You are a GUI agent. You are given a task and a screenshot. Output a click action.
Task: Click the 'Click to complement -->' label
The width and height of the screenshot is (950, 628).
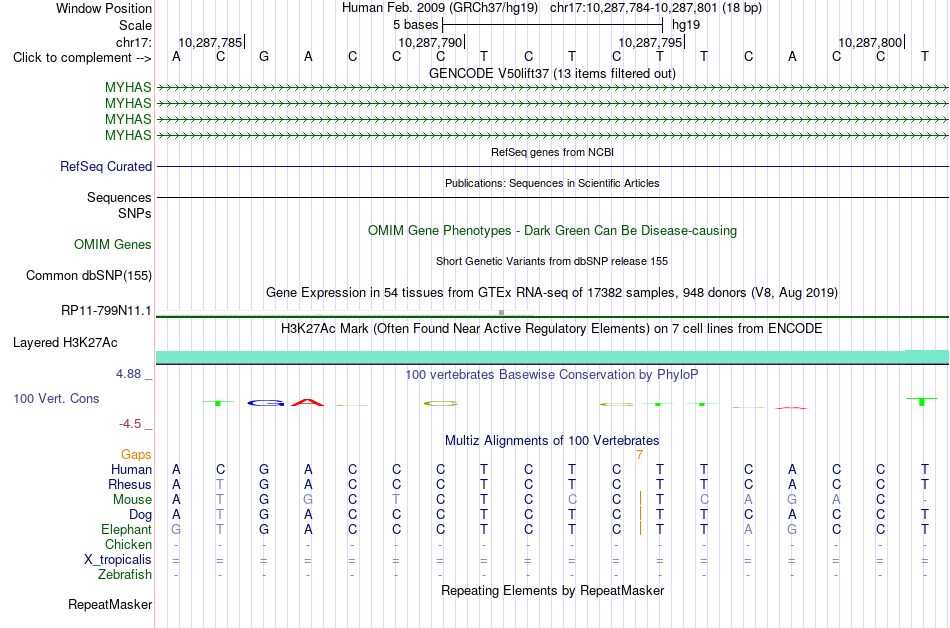[82, 58]
